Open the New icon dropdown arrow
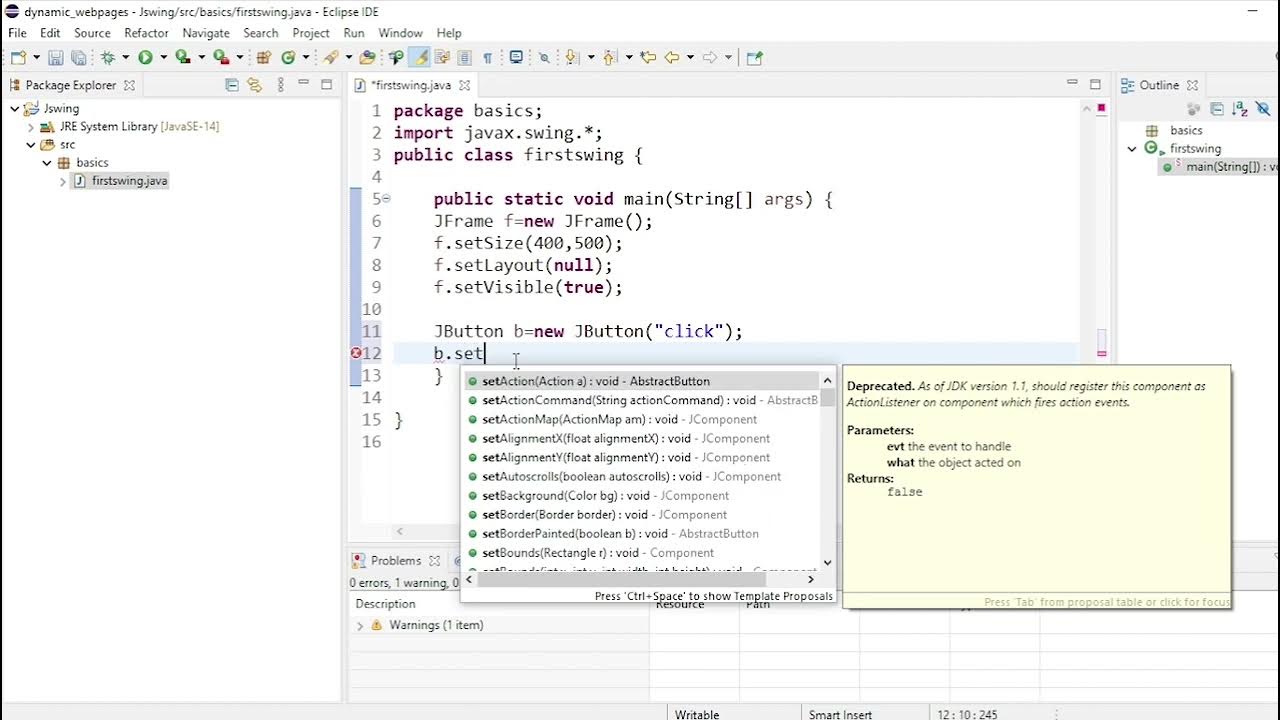This screenshot has height=720, width=1280. (37, 58)
